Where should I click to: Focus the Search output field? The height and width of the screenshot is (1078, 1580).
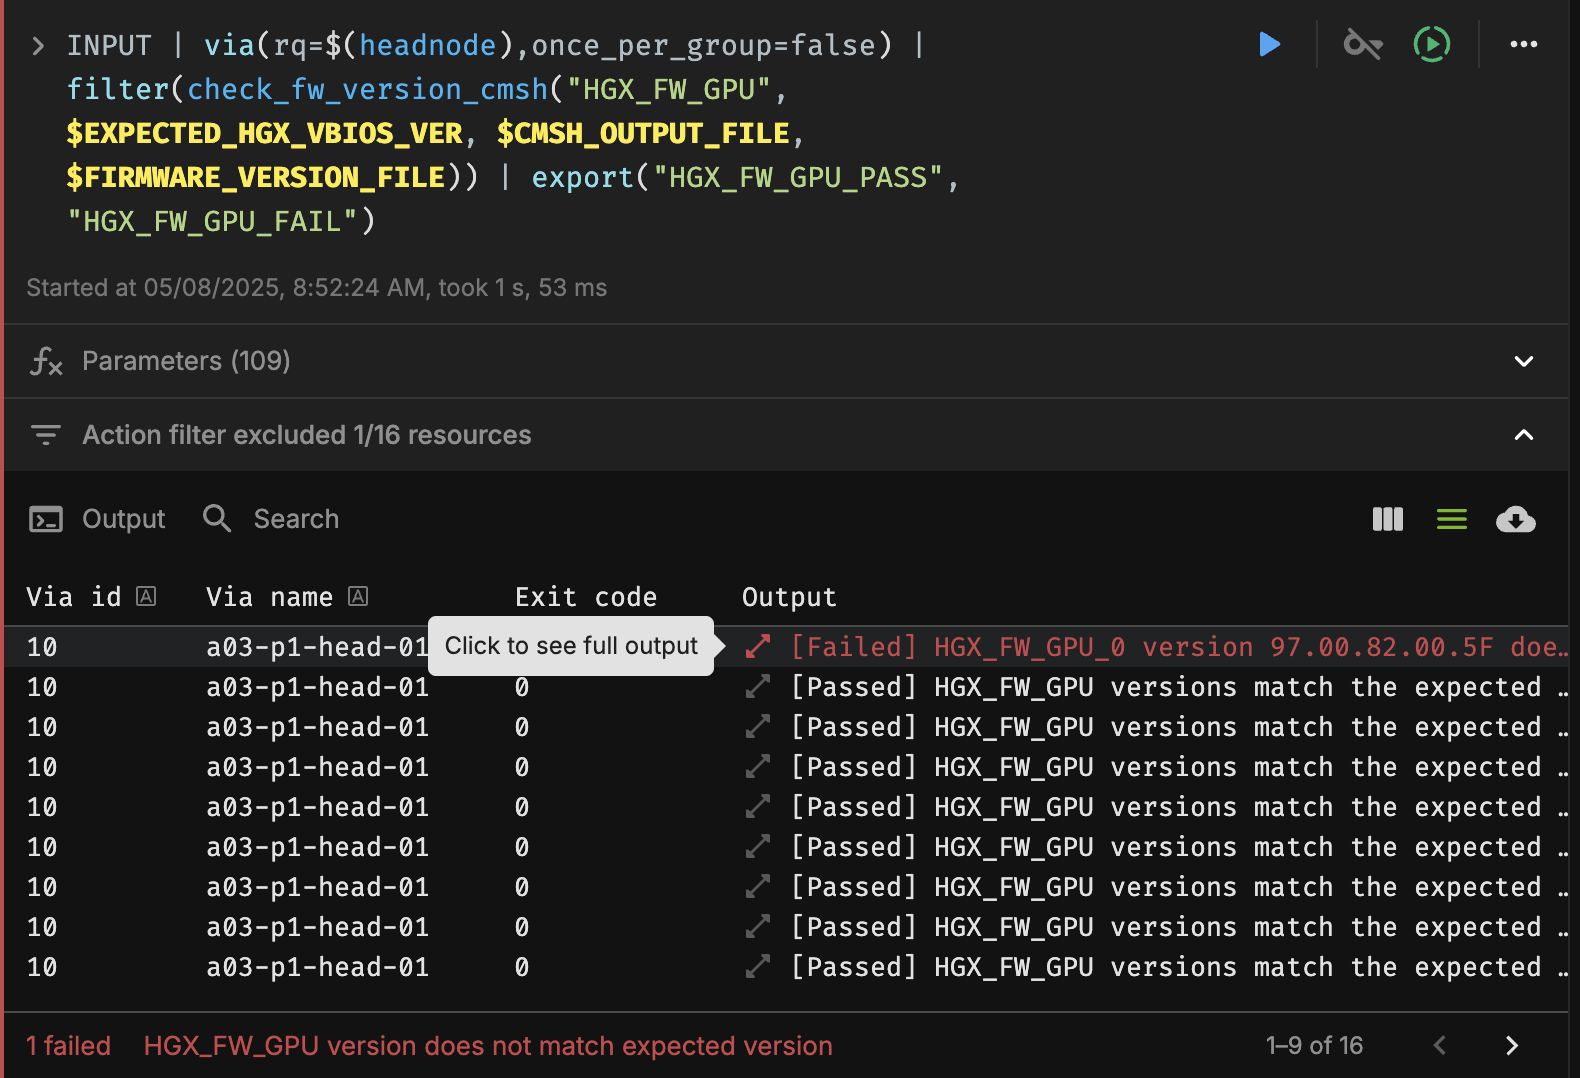point(296,519)
